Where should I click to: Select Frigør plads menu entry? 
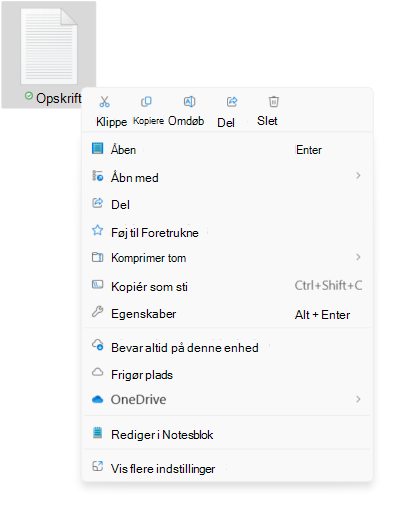pyautogui.click(x=227, y=374)
